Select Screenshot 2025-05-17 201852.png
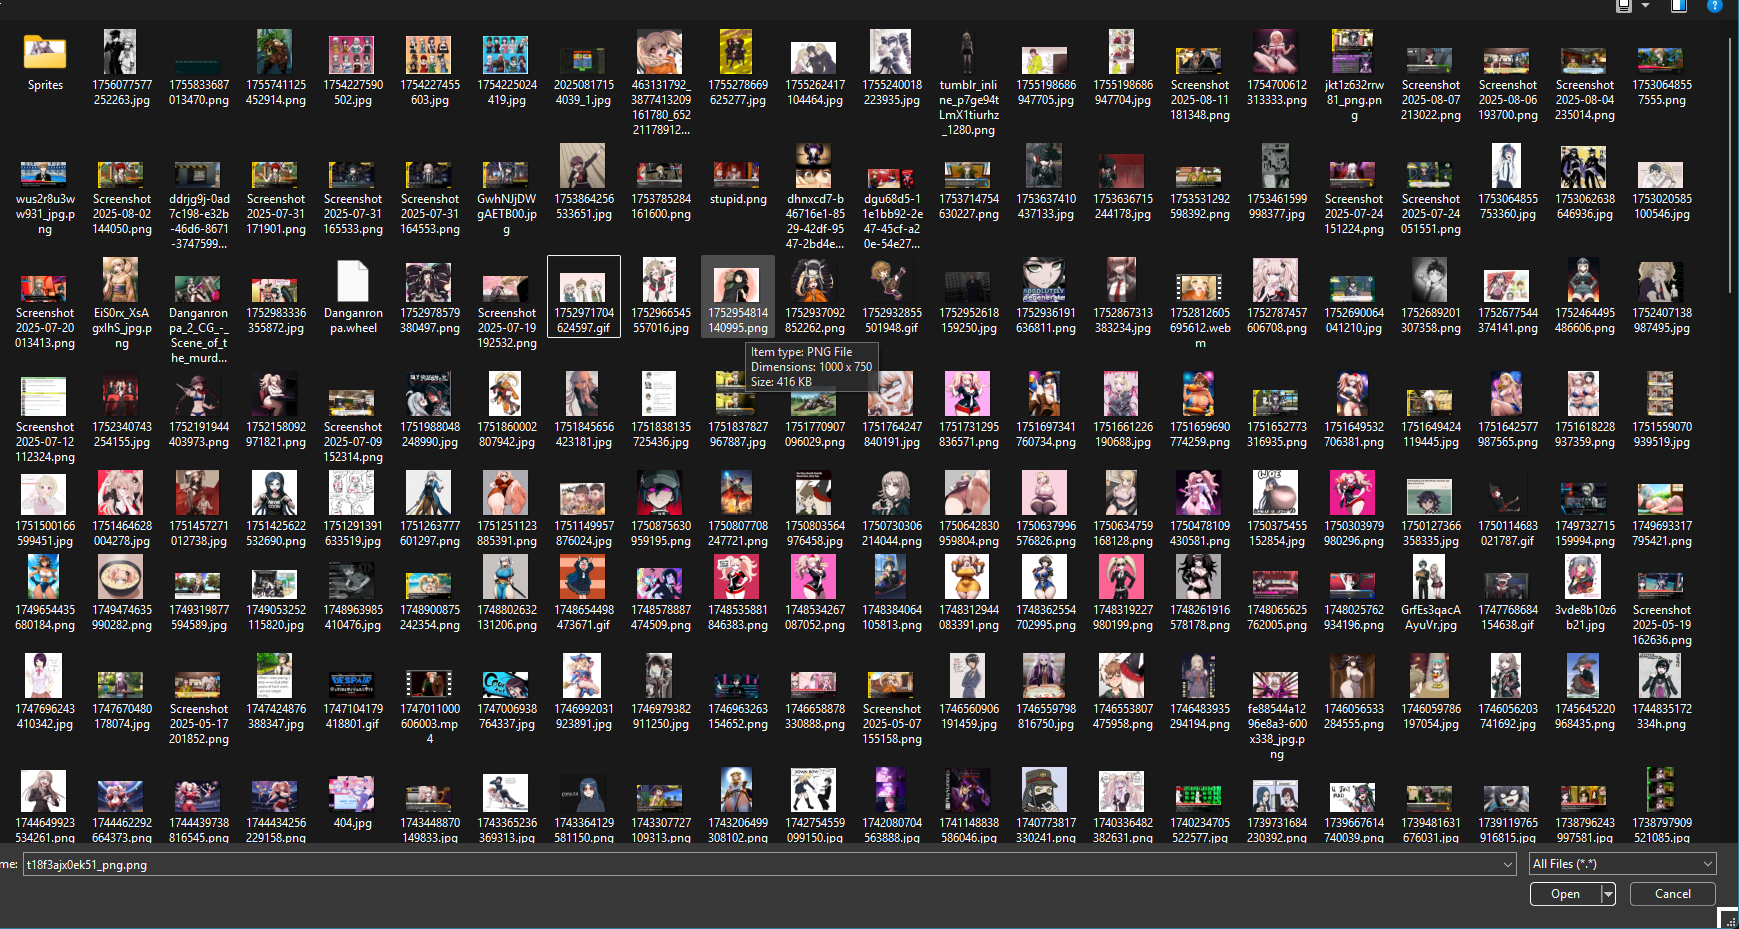 tap(199, 685)
